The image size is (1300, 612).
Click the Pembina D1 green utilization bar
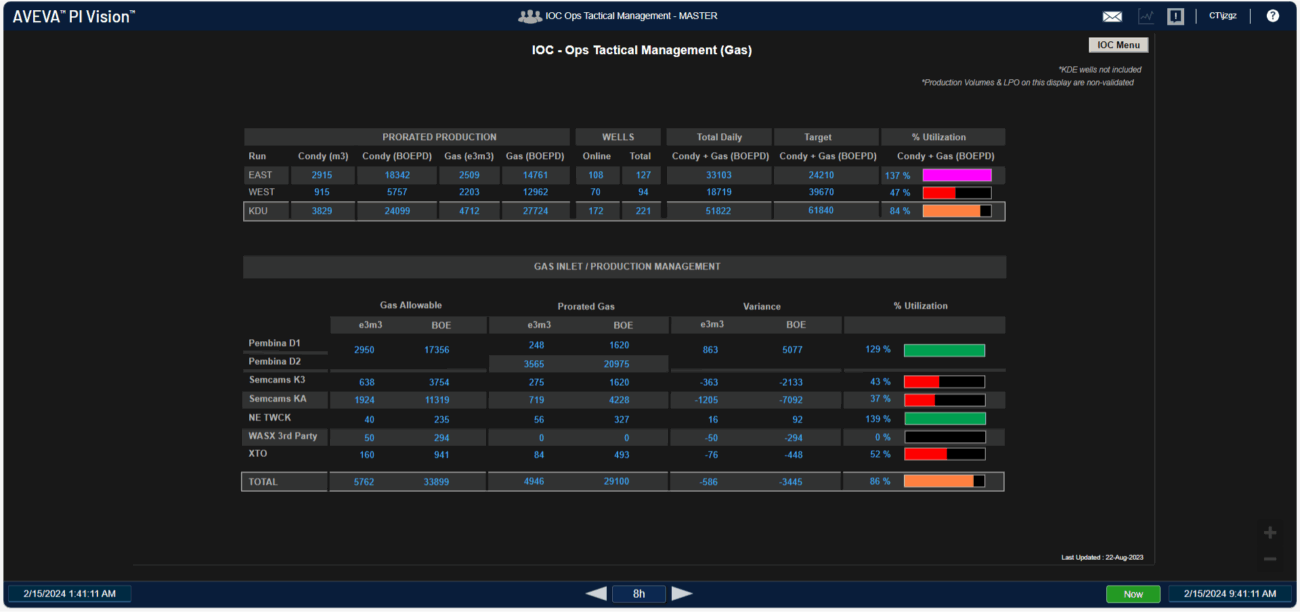click(944, 350)
